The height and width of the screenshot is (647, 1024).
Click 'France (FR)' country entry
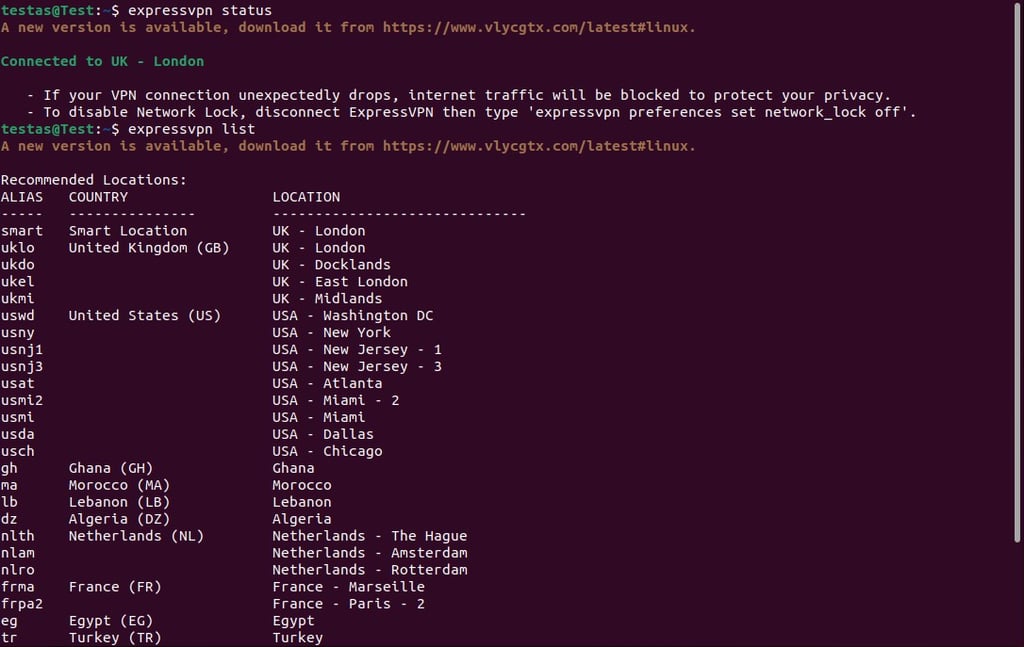[x=115, y=588]
